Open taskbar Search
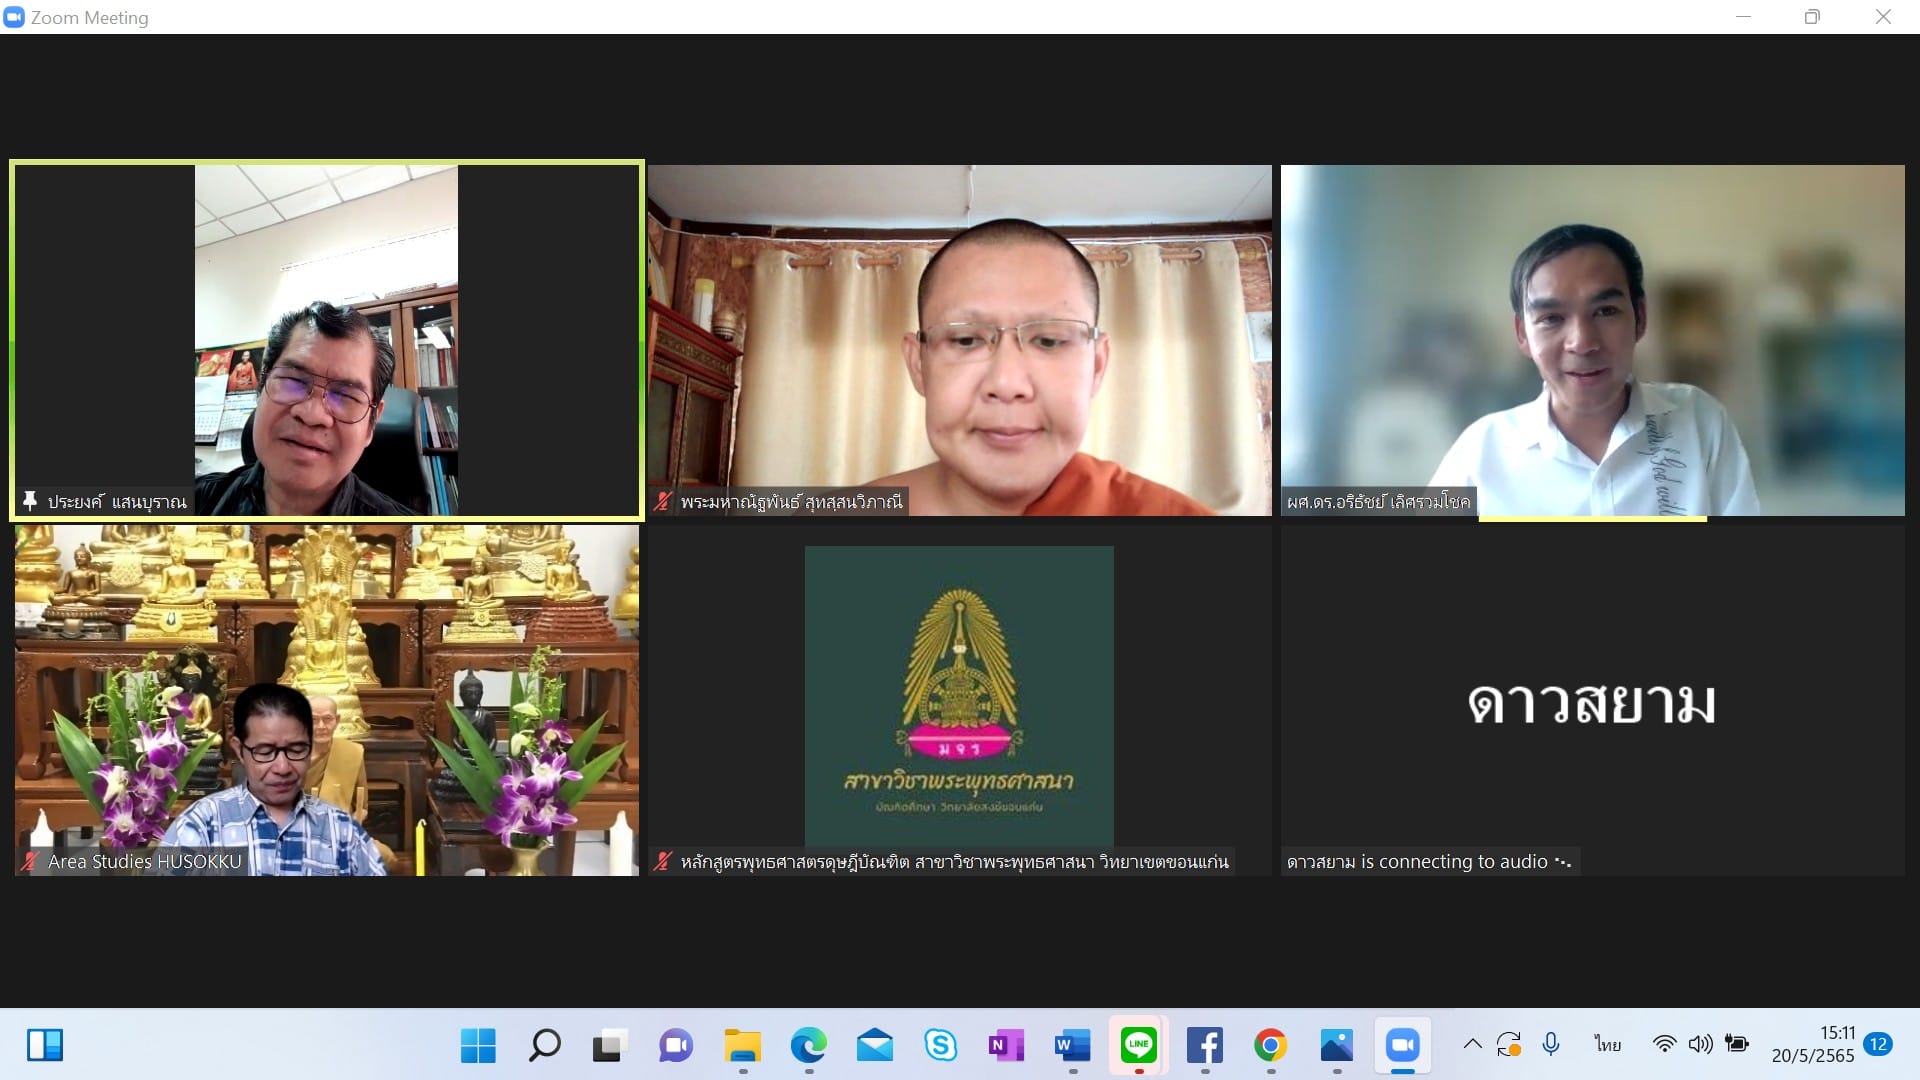The width and height of the screenshot is (1920, 1080). tap(544, 1045)
